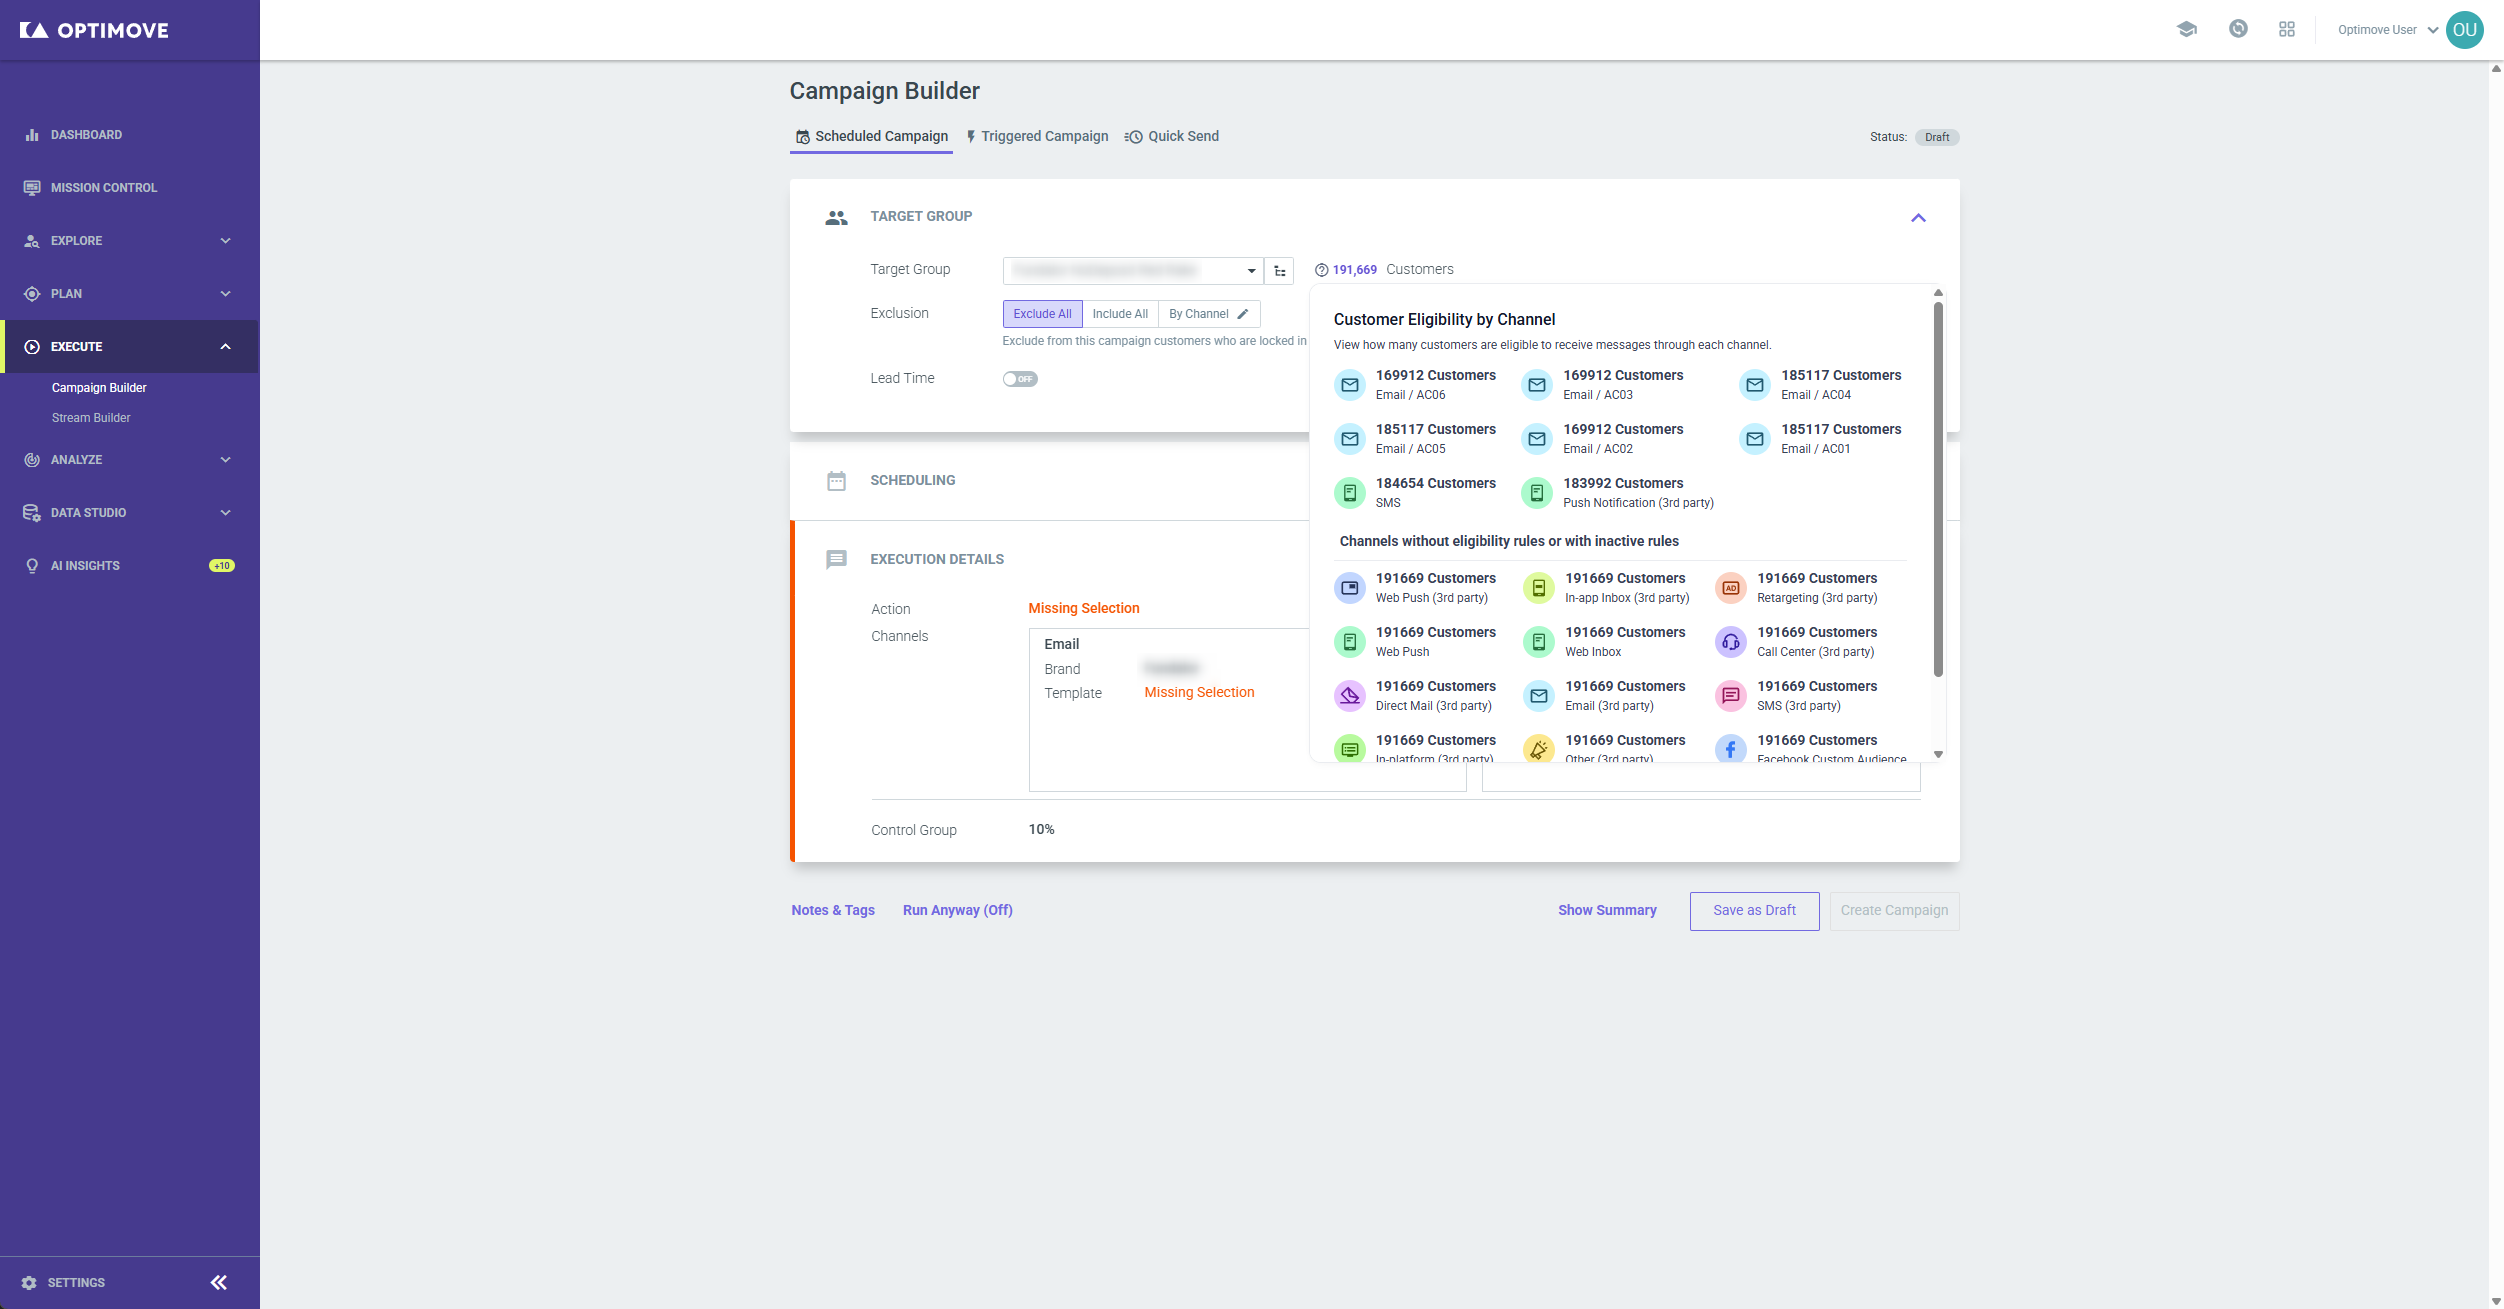Open the Show Summary link
This screenshot has height=1309, width=2504.
point(1607,911)
